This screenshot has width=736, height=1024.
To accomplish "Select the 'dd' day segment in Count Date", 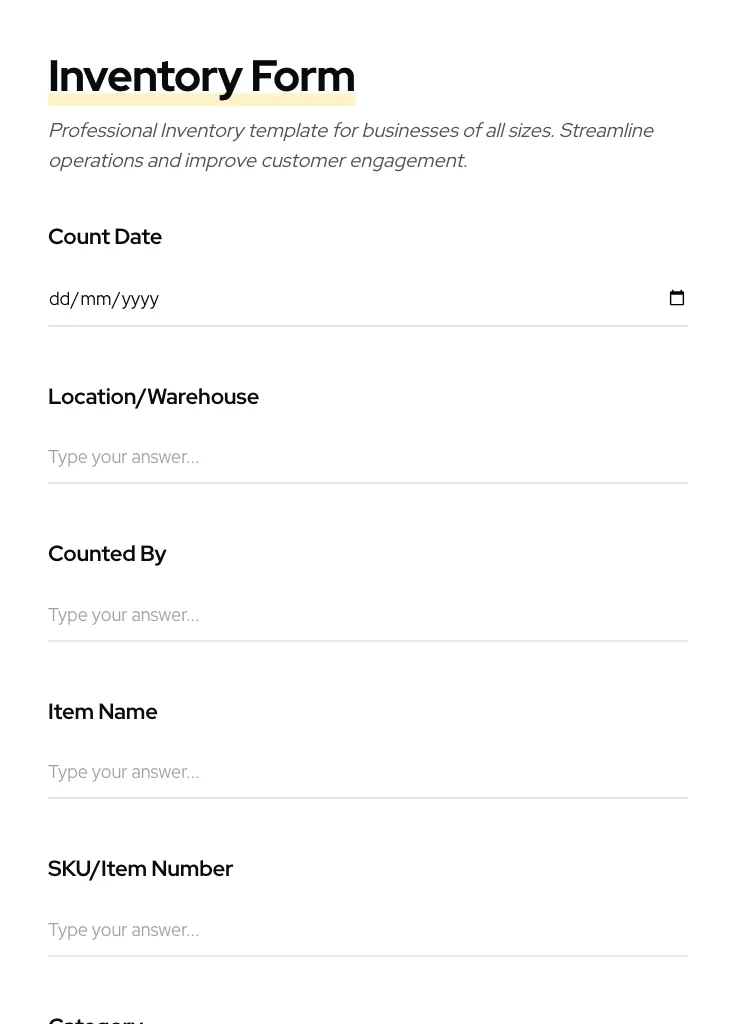I will tap(60, 299).
